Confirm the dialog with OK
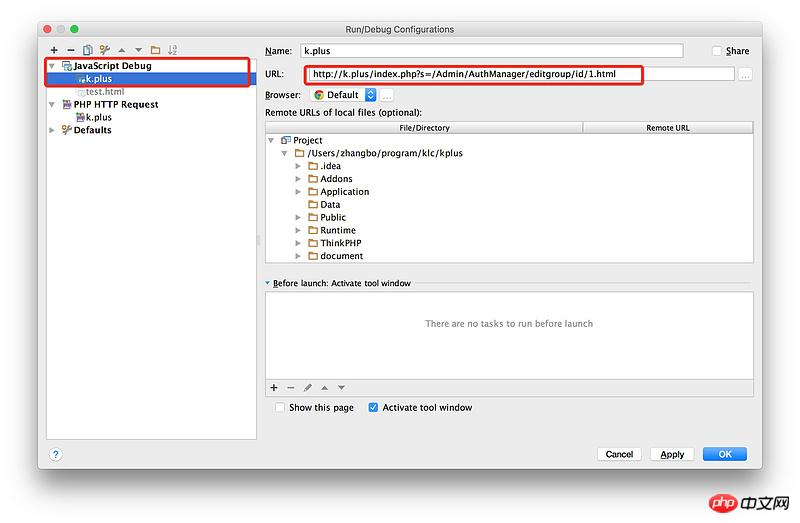Screen dimensions: 800x523 pos(724,454)
